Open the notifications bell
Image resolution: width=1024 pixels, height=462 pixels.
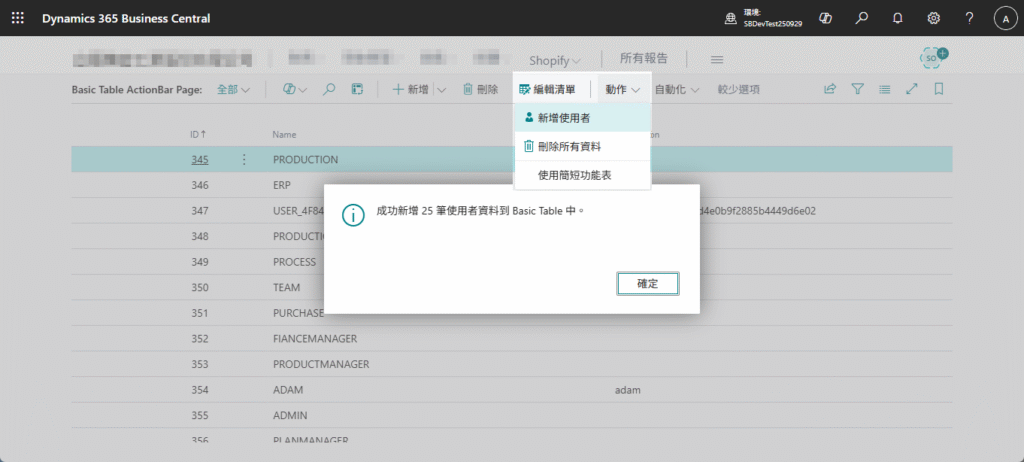tap(898, 18)
